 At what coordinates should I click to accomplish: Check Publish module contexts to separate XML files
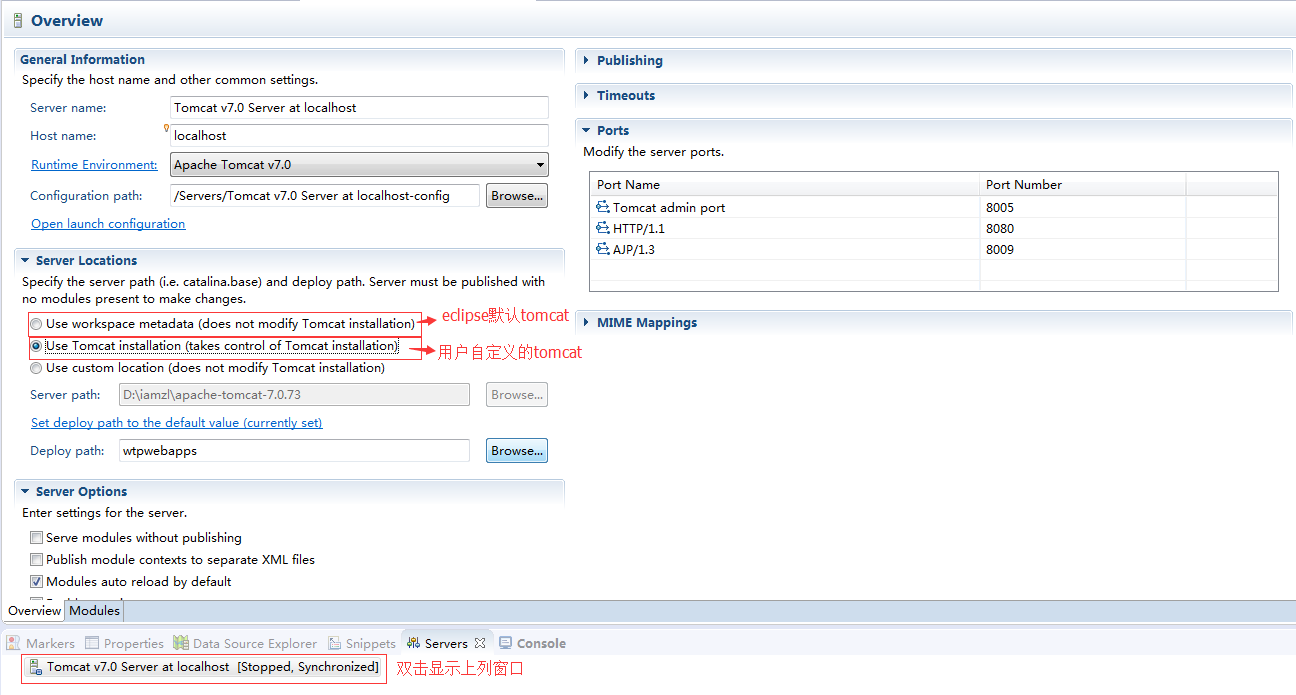click(x=37, y=560)
